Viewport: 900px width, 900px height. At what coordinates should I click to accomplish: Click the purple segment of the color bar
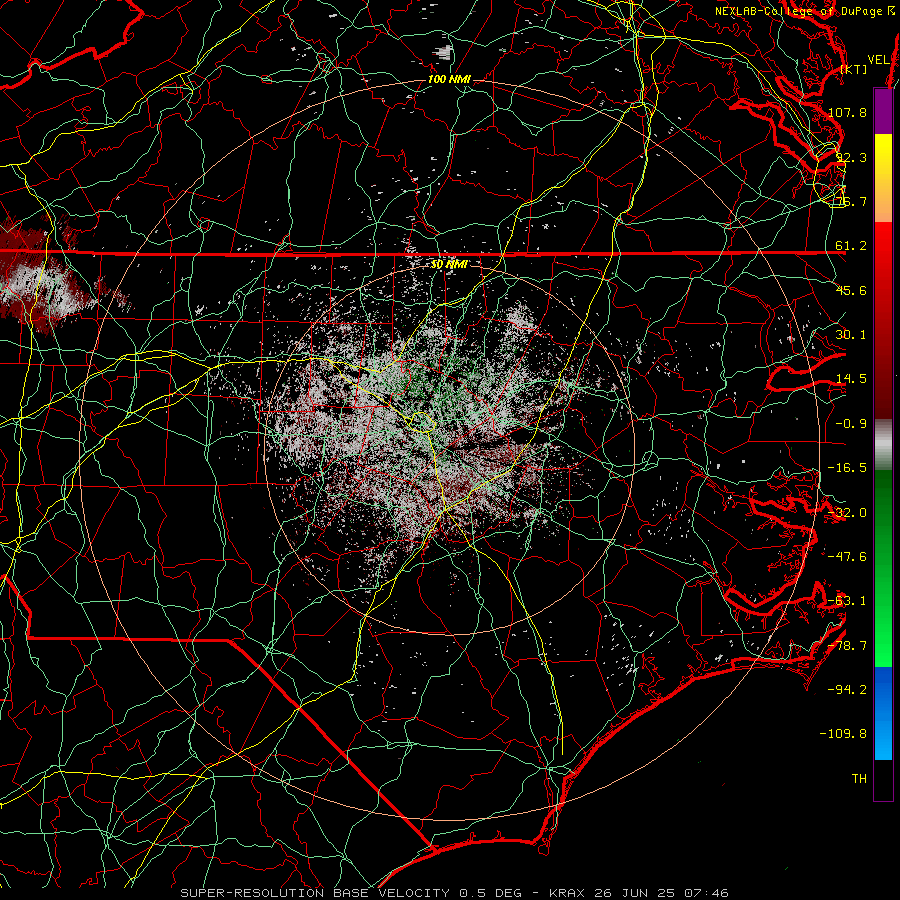(x=883, y=111)
